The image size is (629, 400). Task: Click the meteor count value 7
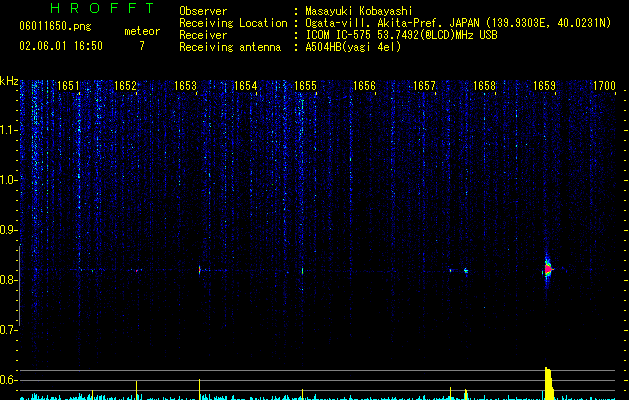point(142,46)
